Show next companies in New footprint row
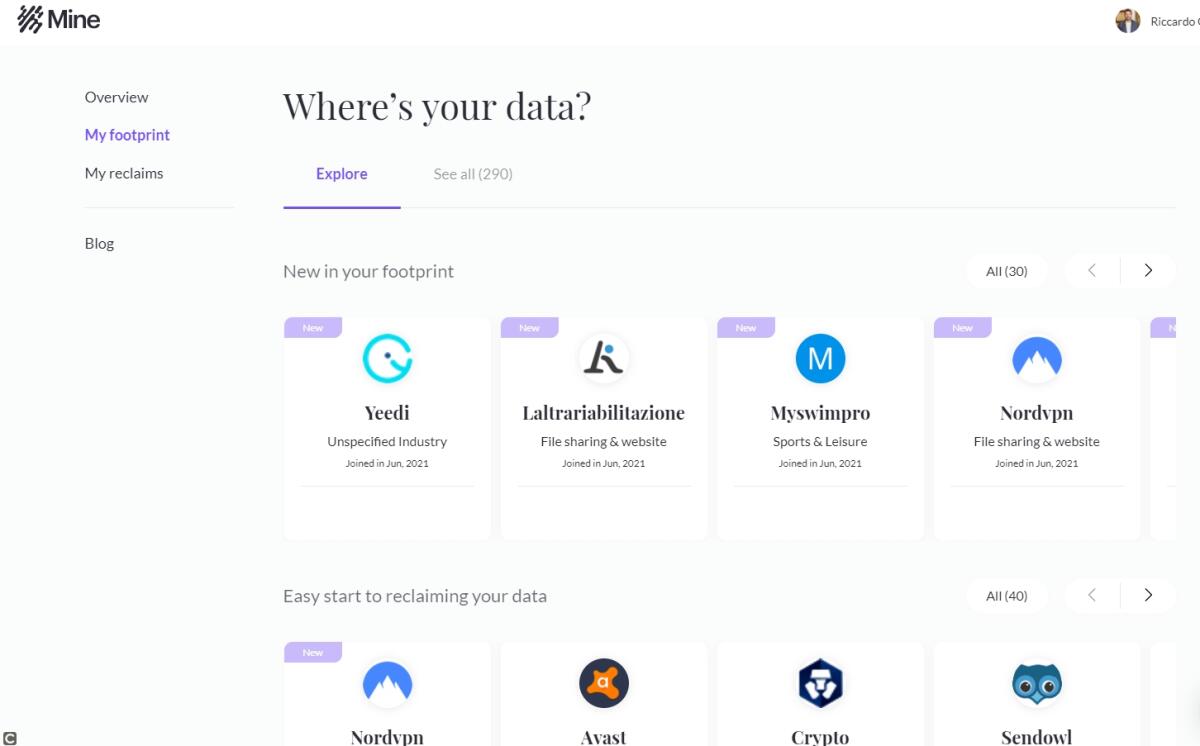The height and width of the screenshot is (746, 1200). 1148,271
